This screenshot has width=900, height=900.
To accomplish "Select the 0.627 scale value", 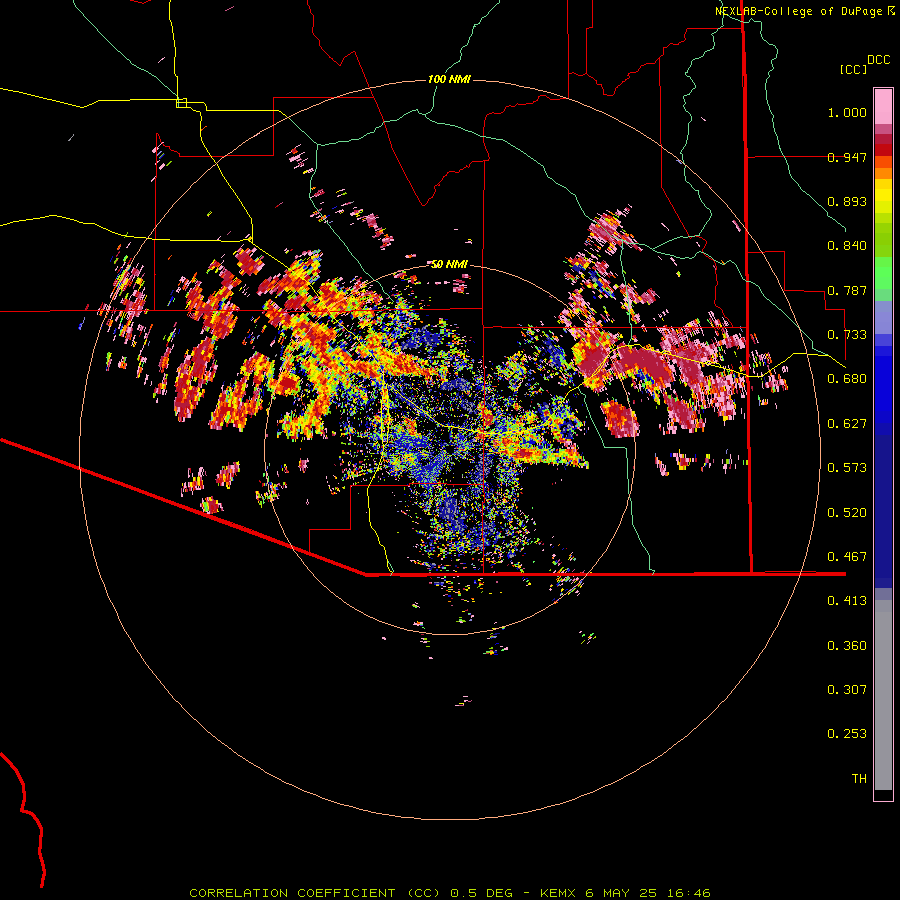I will 847,424.
